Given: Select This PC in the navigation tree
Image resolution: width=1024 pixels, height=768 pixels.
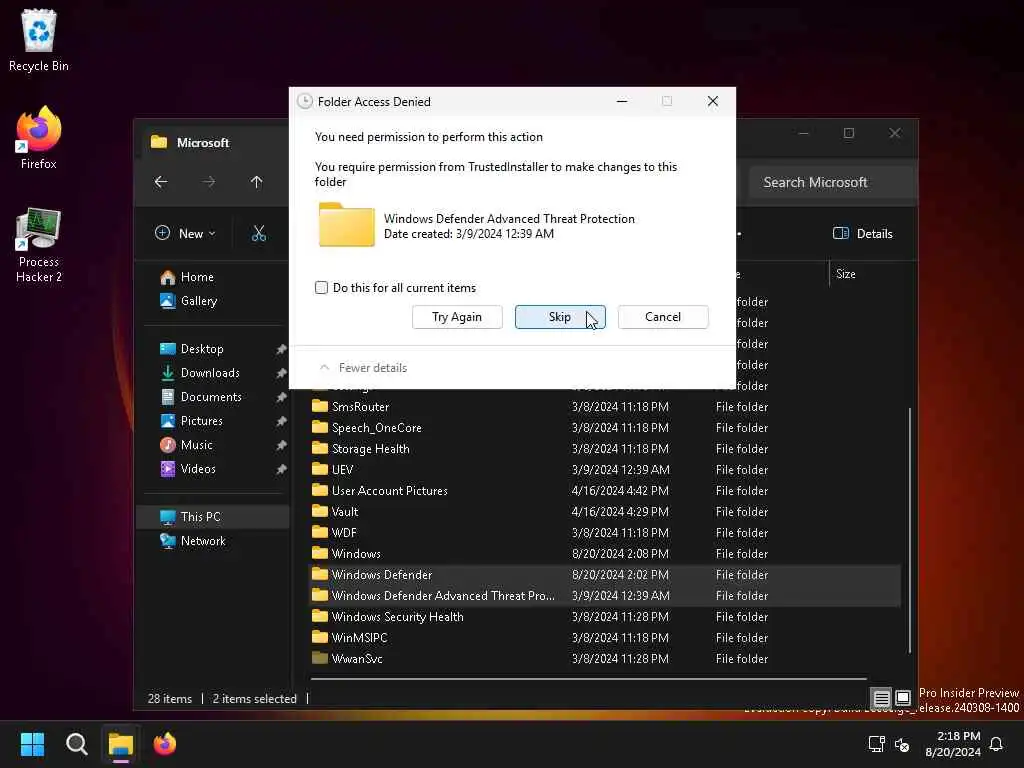Looking at the screenshot, I should click(213, 517).
